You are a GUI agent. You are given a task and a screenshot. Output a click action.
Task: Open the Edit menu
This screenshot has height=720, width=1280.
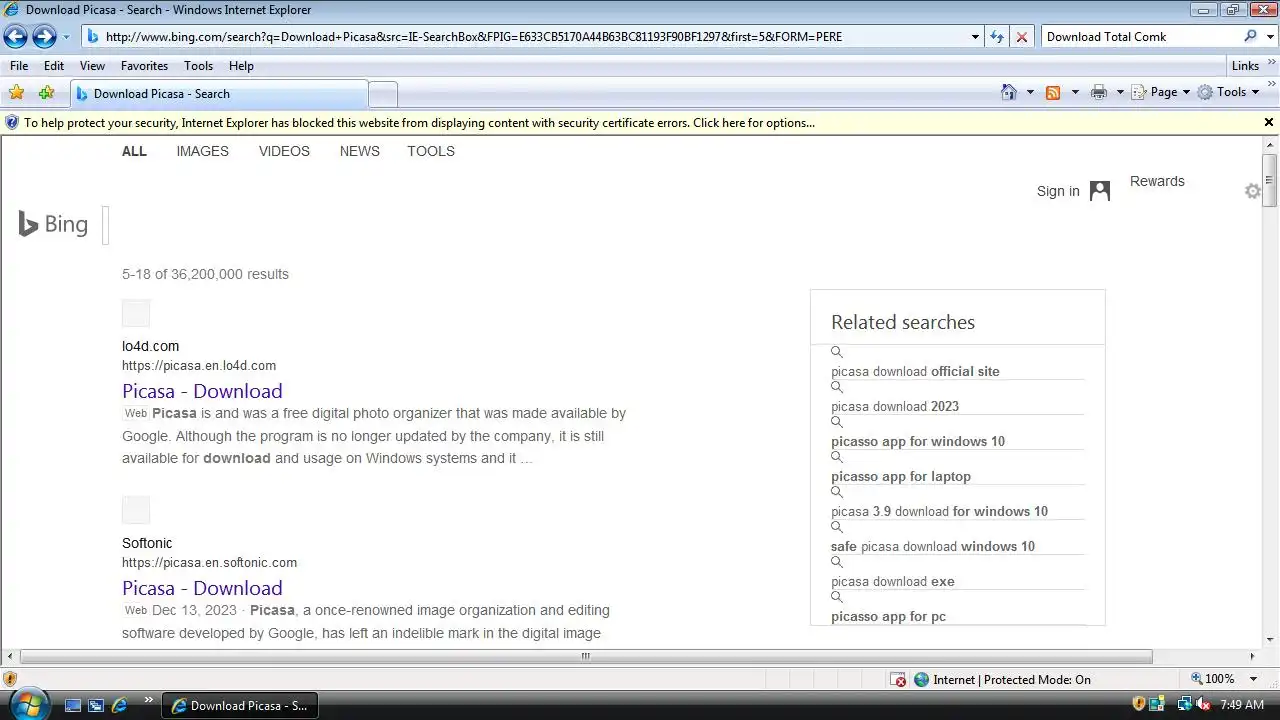point(54,66)
